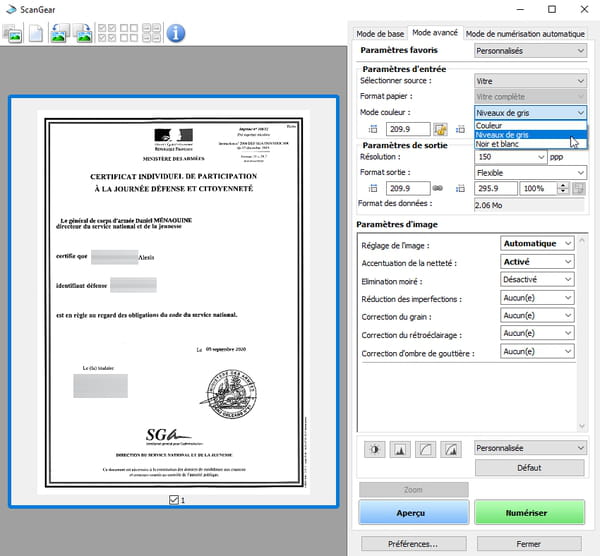Open the Préférences... button
600x556 pixels.
tap(413, 544)
